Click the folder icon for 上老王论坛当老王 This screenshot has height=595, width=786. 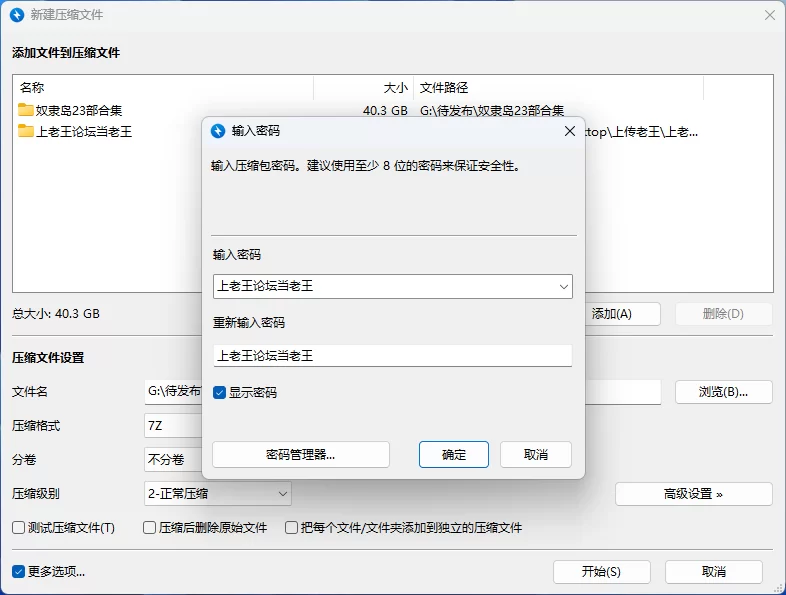point(26,131)
